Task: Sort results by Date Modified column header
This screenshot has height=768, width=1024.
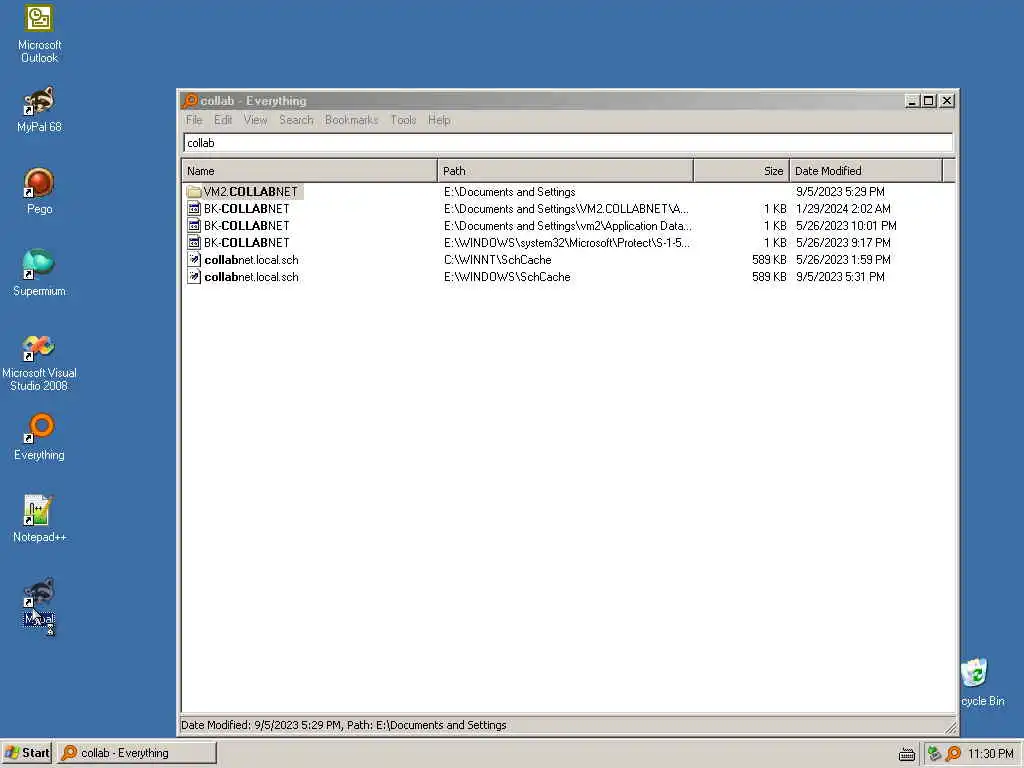Action: pos(866,170)
